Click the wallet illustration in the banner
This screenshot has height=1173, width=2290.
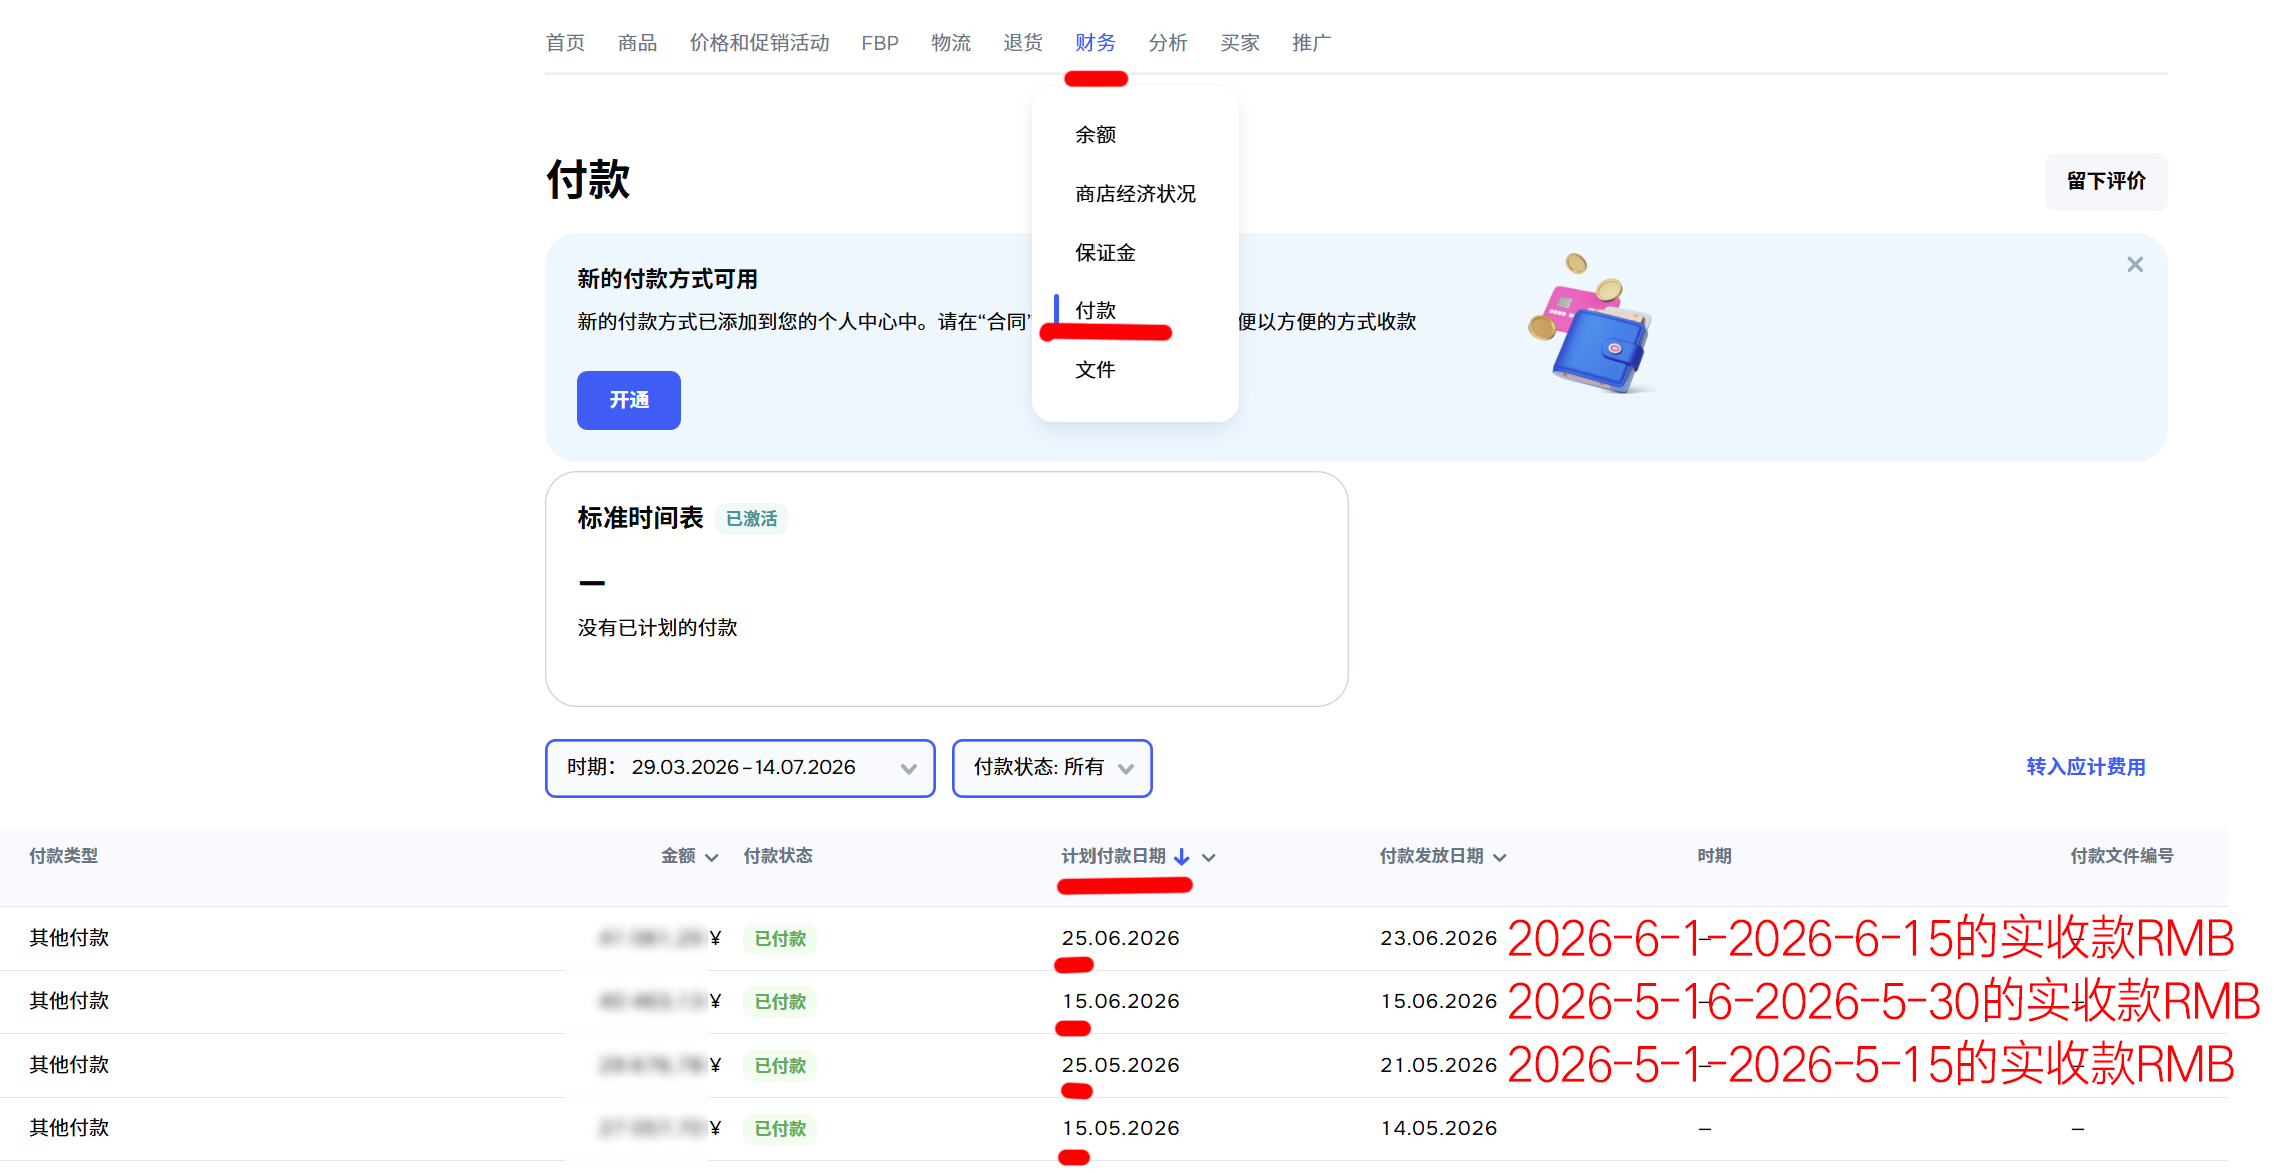click(1590, 326)
